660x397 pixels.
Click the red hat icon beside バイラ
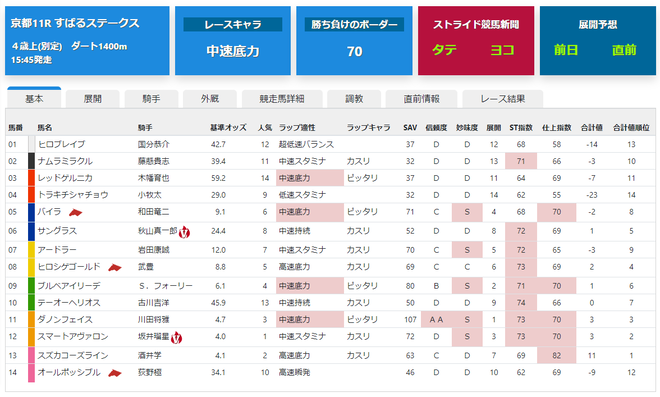(75, 213)
